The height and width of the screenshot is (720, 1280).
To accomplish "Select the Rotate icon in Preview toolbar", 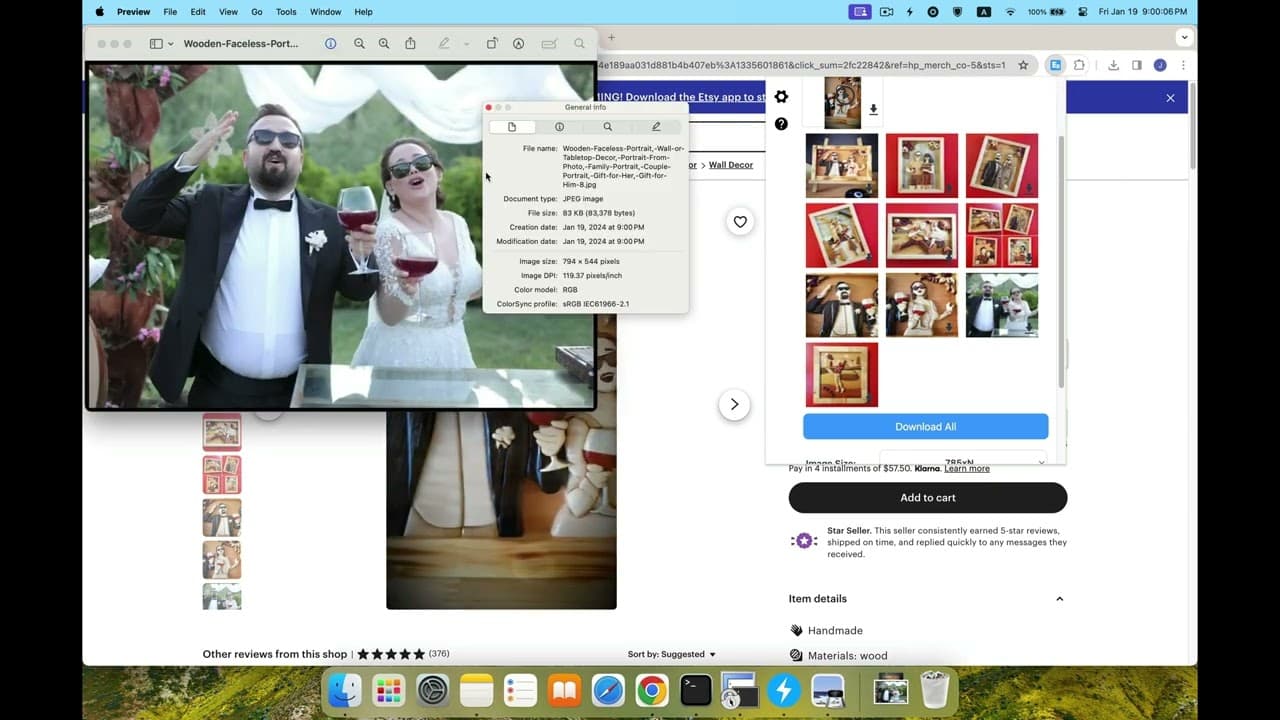I will 492,44.
